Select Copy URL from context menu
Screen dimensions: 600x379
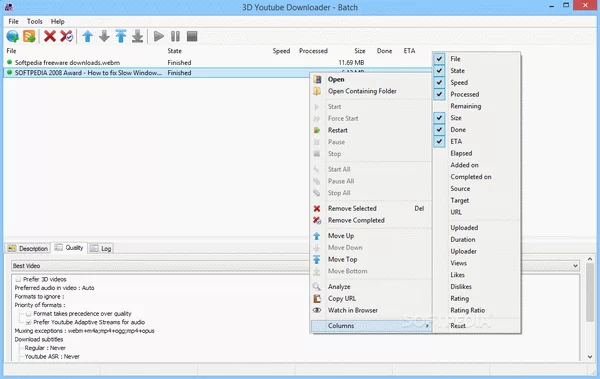click(x=342, y=299)
